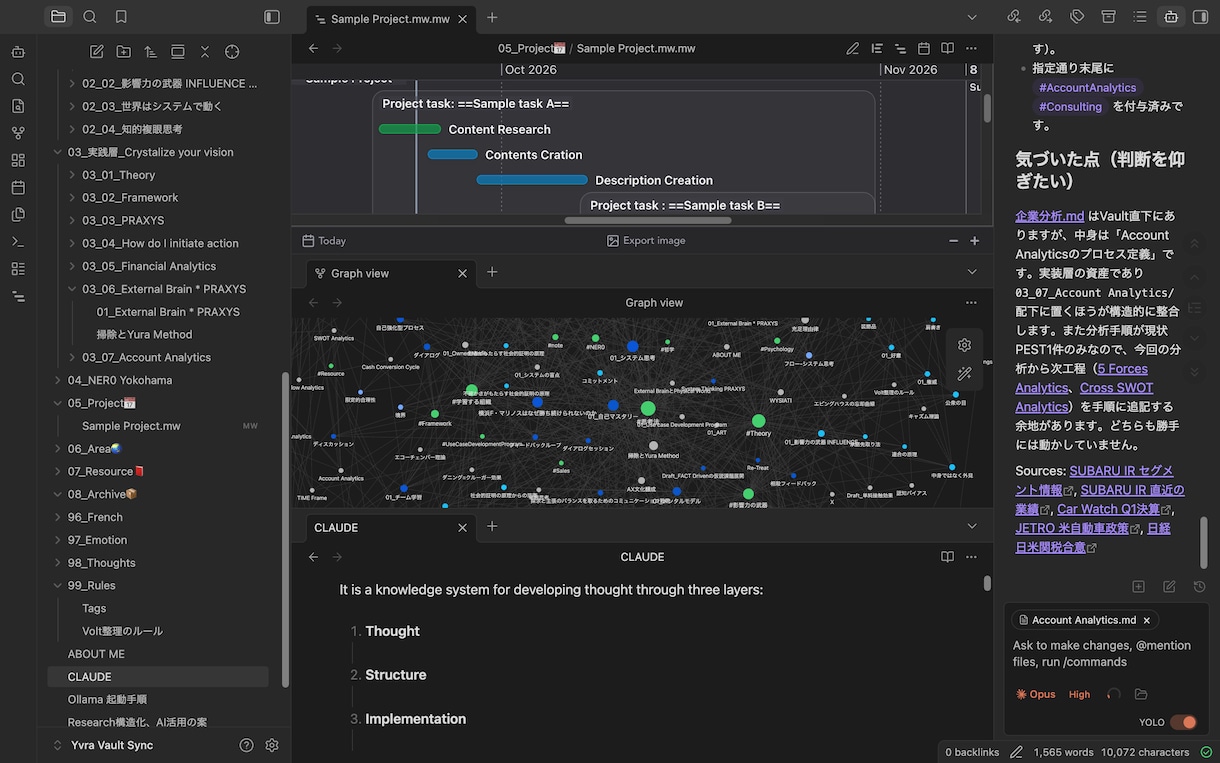Open the Outgoing links panel icon
1220x763 pixels.
click(x=1046, y=17)
